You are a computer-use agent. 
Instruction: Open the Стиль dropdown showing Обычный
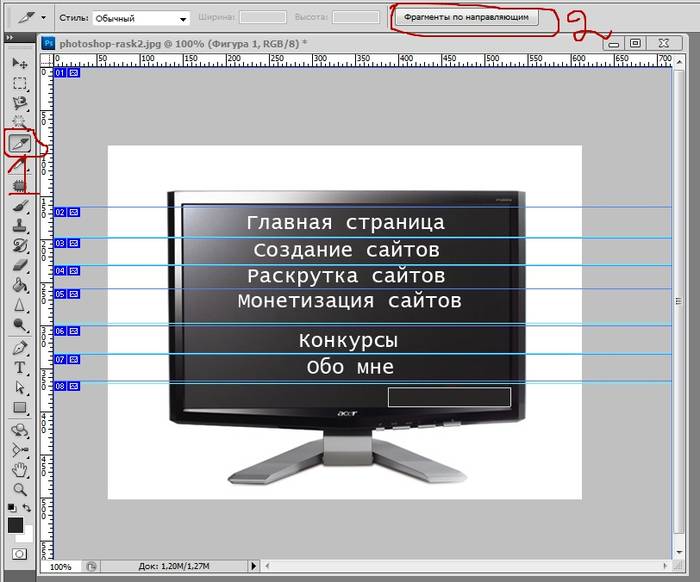click(141, 18)
